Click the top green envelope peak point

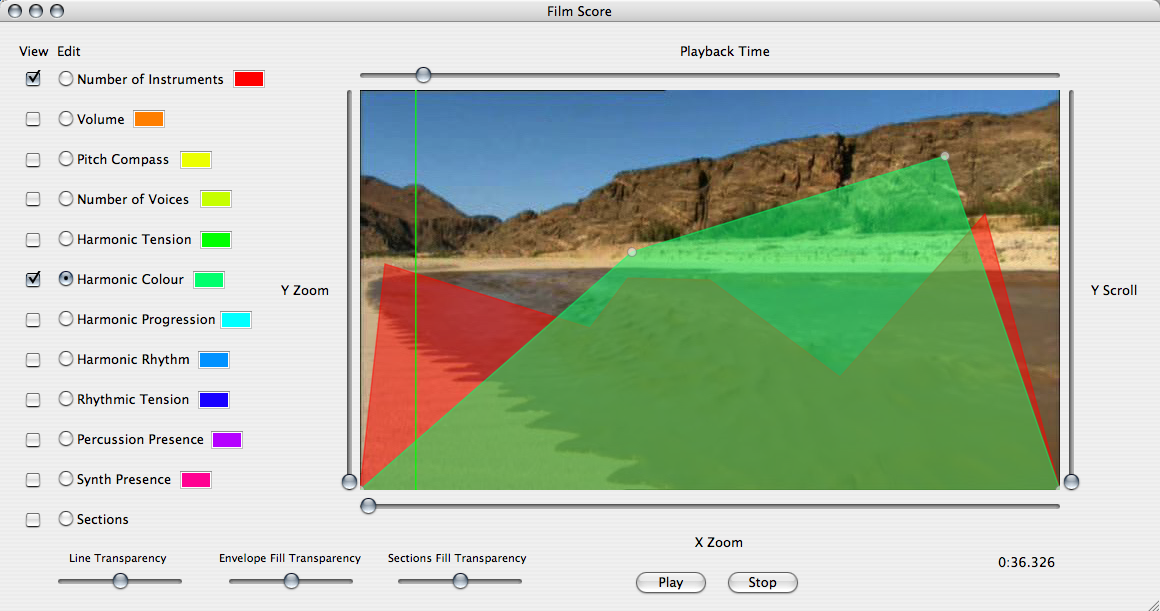(944, 156)
